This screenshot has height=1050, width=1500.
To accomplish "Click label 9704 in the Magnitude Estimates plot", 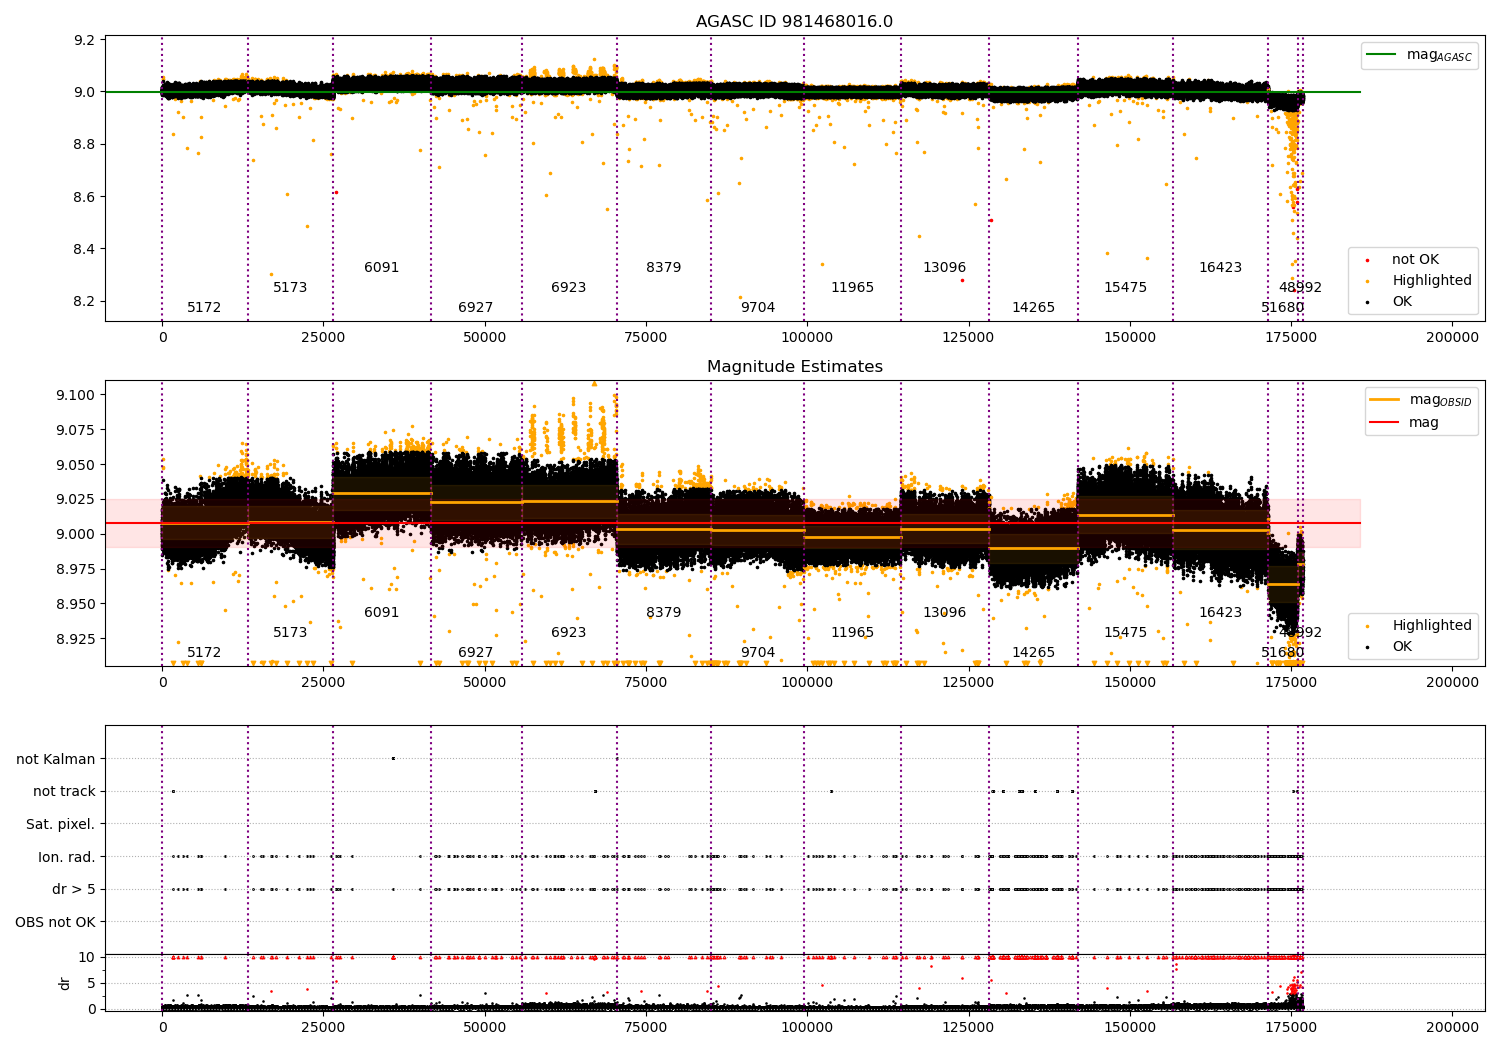I will click(x=757, y=653).
